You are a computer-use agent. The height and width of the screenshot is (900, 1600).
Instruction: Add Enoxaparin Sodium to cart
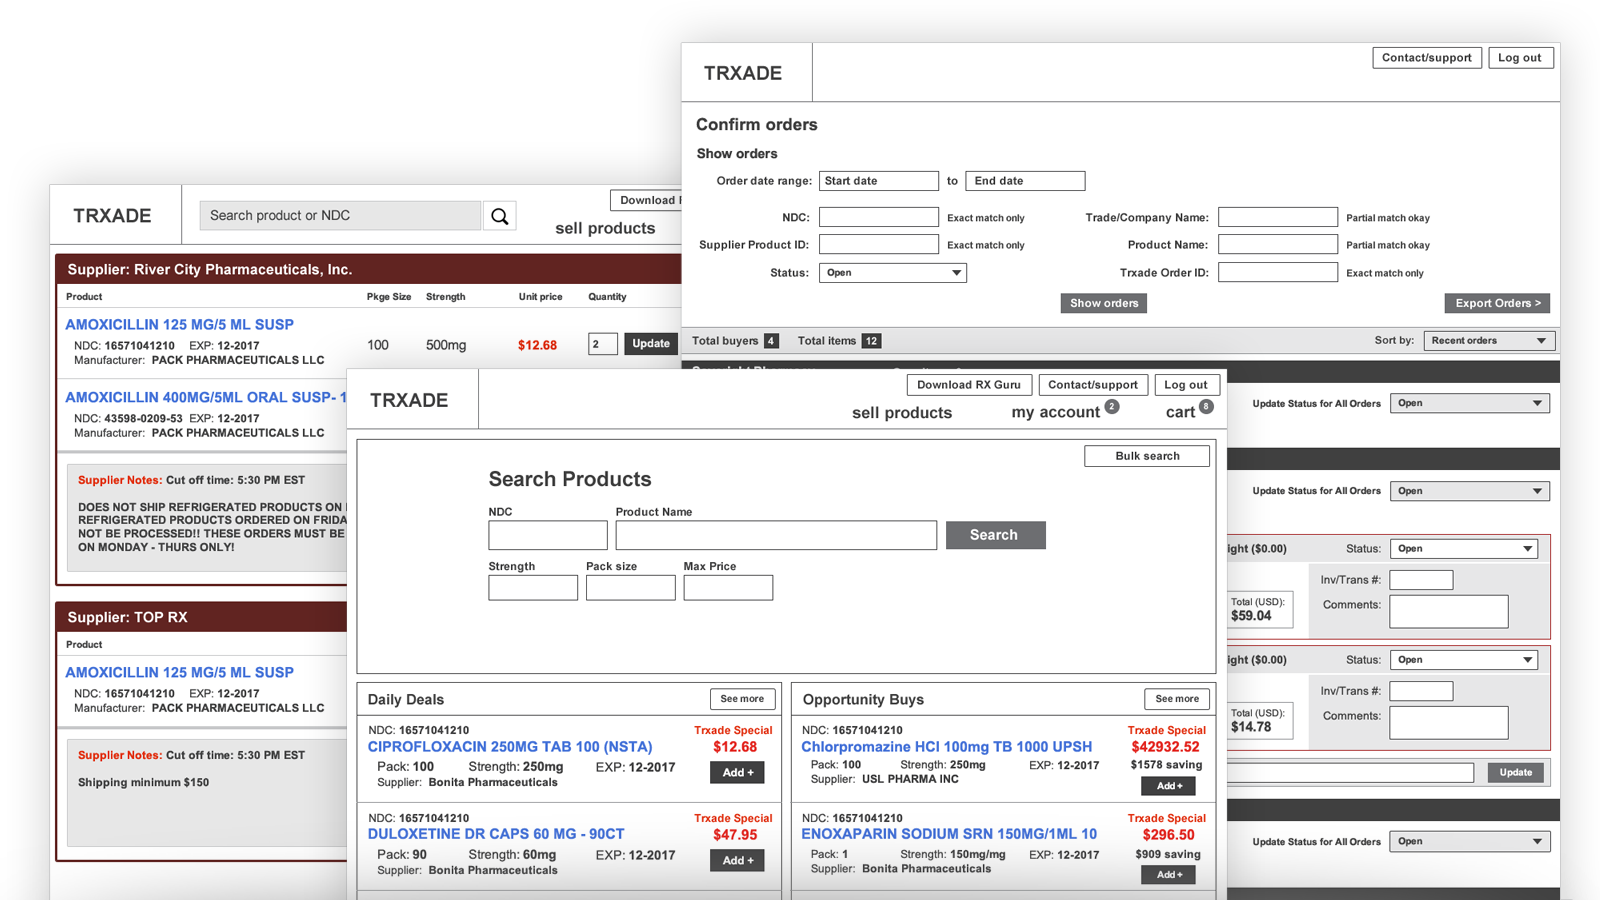coord(1168,874)
